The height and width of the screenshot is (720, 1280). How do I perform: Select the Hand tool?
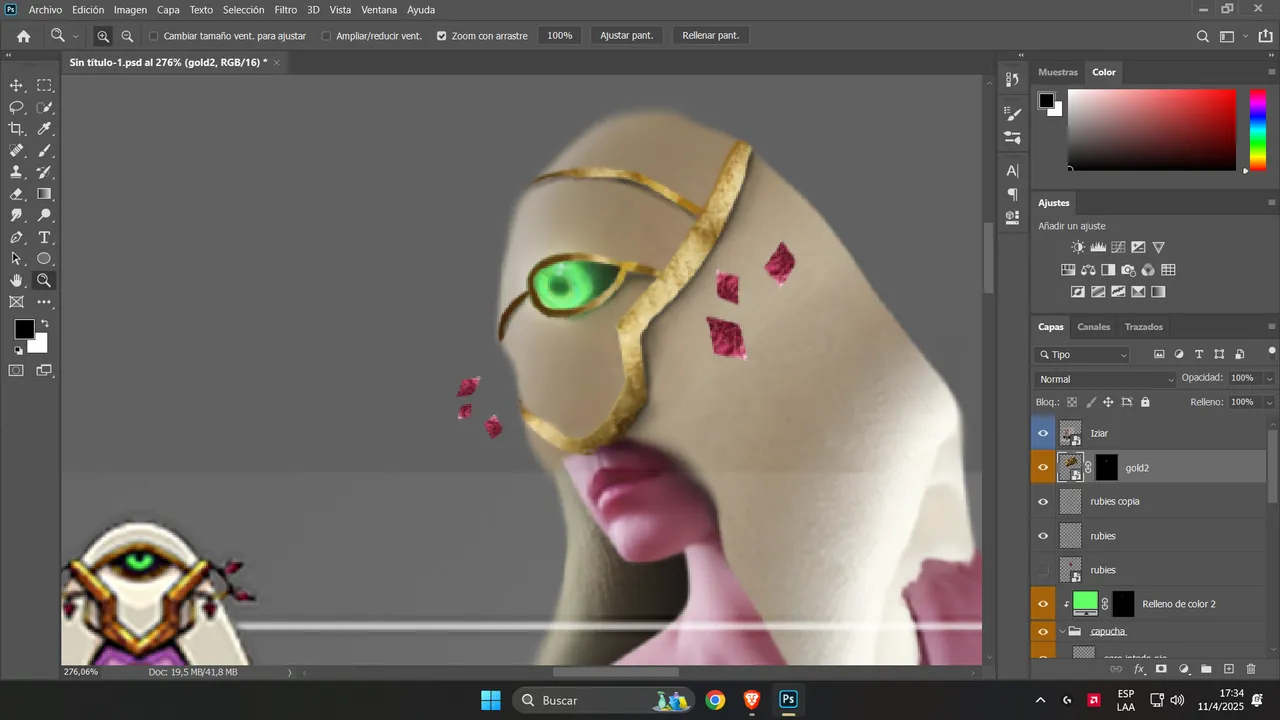tap(16, 281)
